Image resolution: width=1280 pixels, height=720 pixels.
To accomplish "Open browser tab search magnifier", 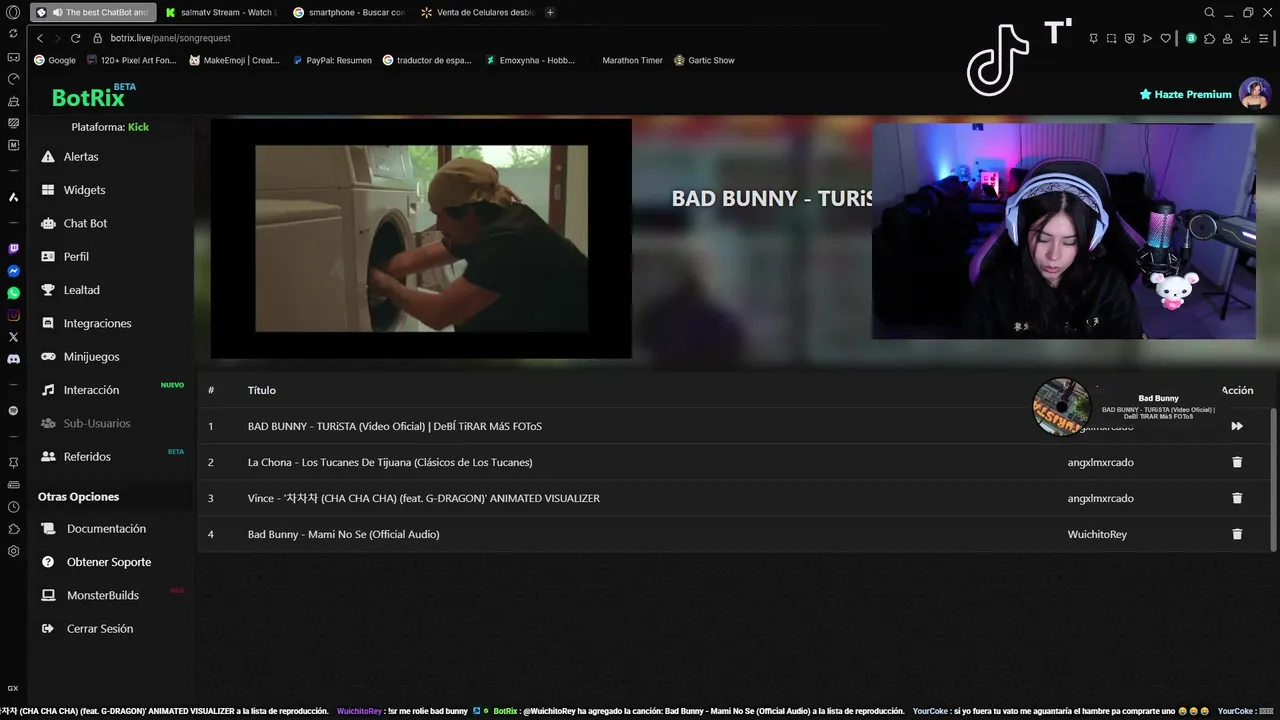I will pos(1209,12).
